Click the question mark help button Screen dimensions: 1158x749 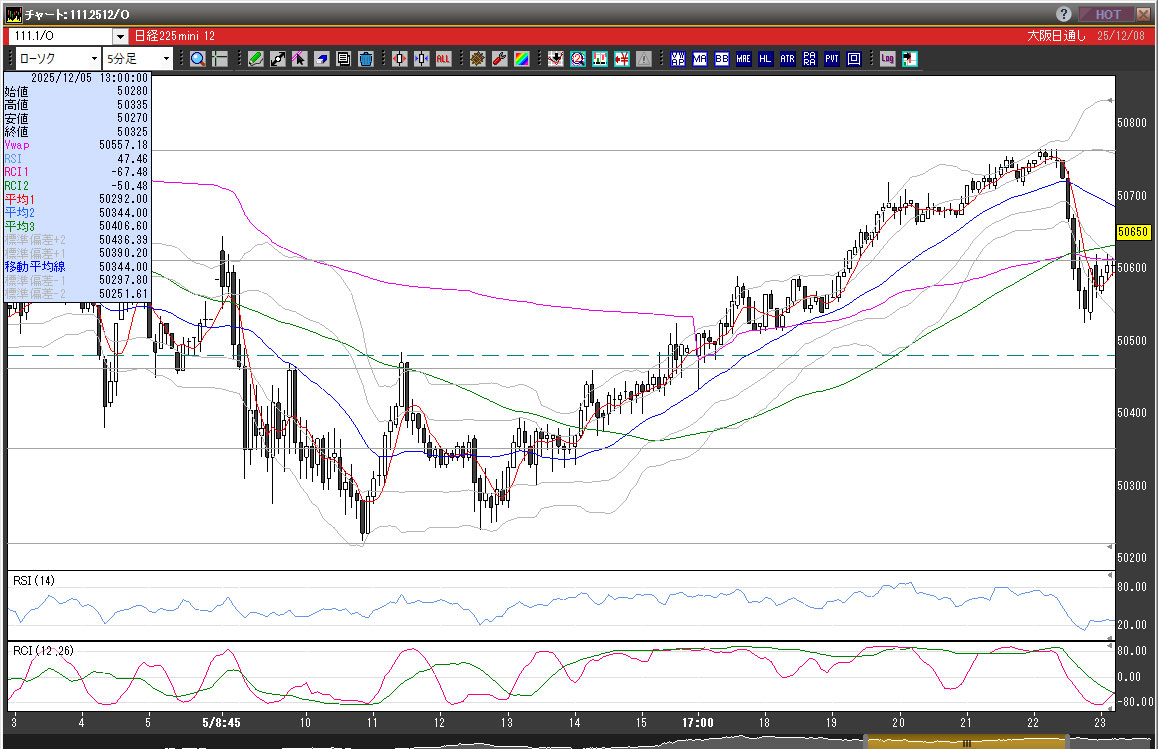[1064, 14]
